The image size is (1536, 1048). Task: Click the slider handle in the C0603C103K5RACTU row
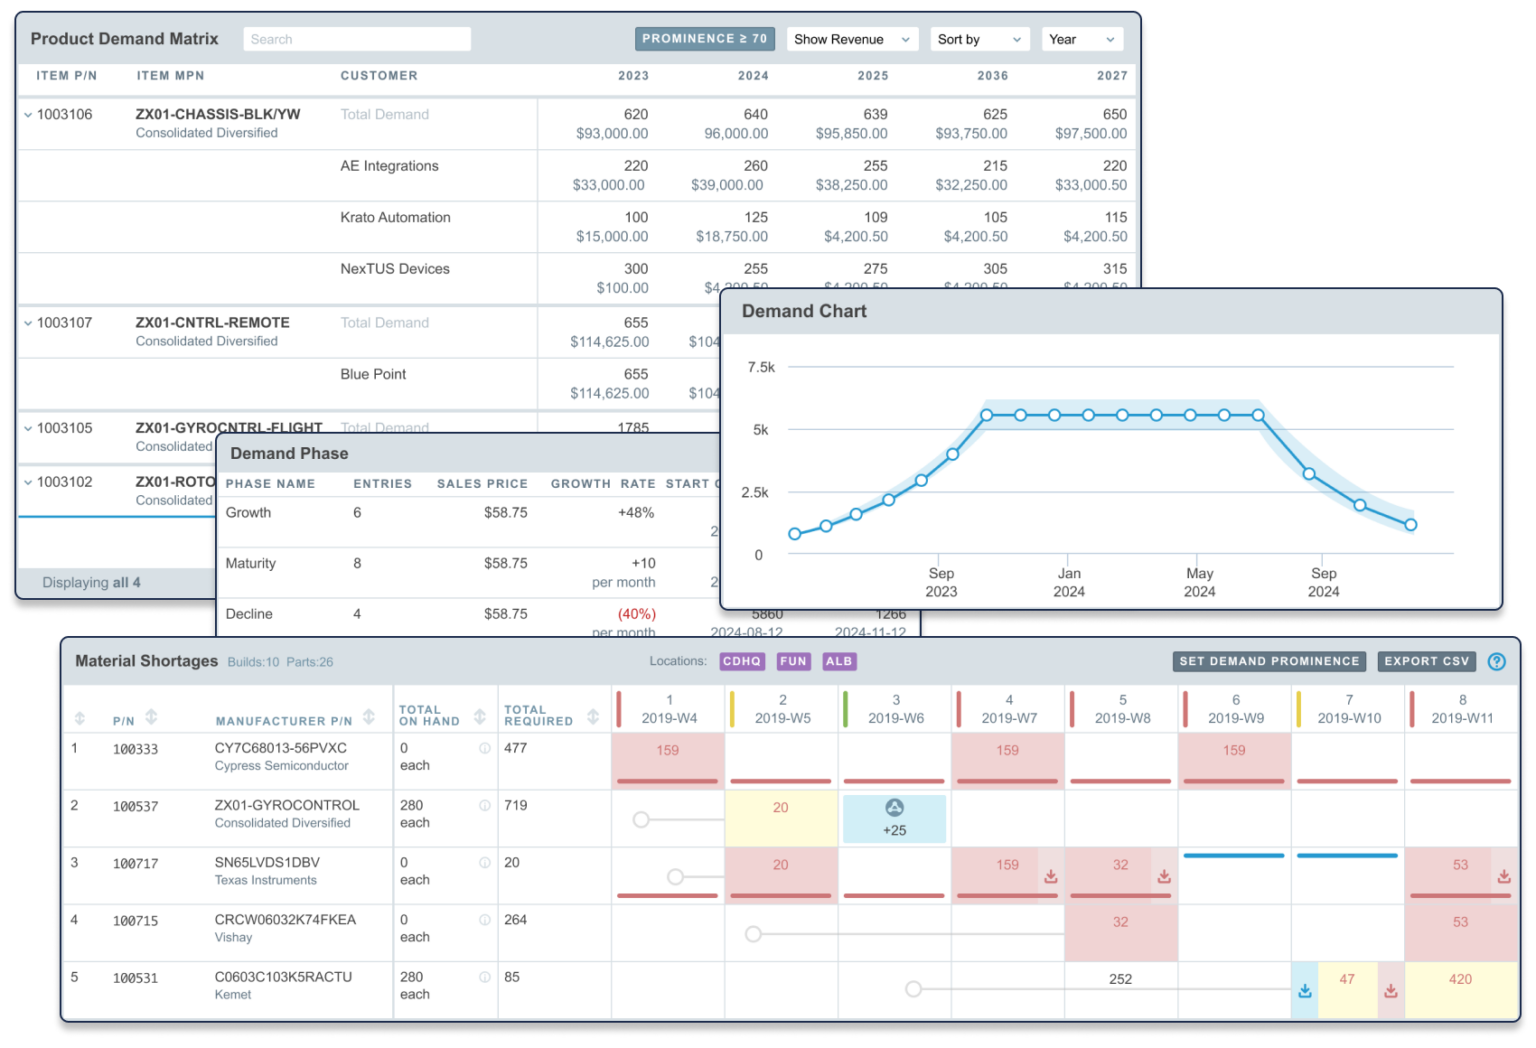(911, 989)
